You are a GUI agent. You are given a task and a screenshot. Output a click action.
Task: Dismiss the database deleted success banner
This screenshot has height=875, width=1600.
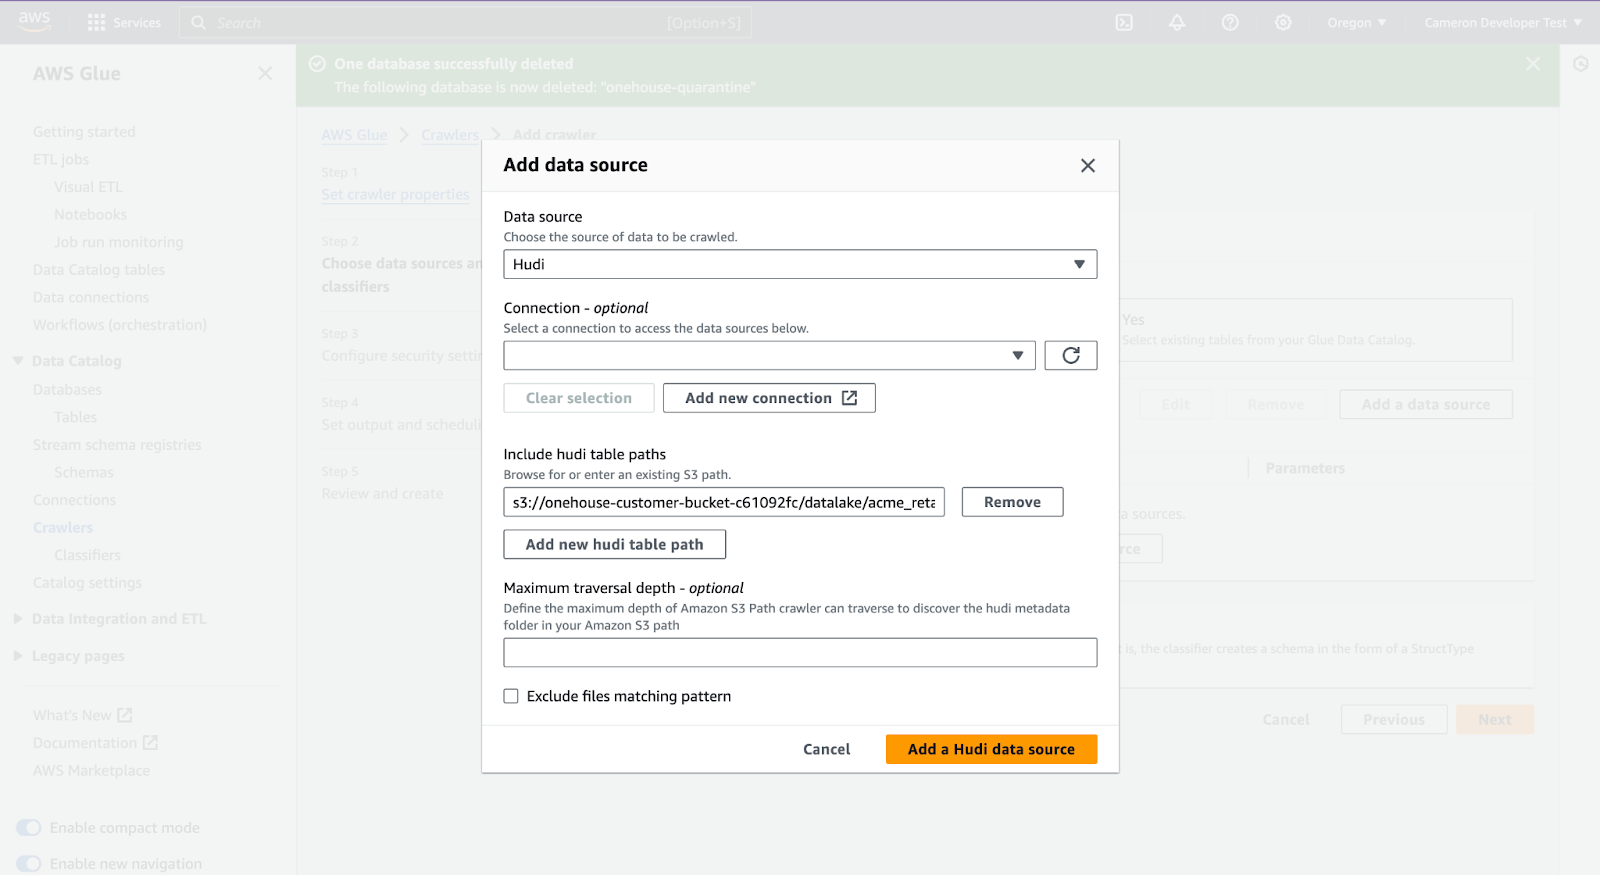(1533, 64)
